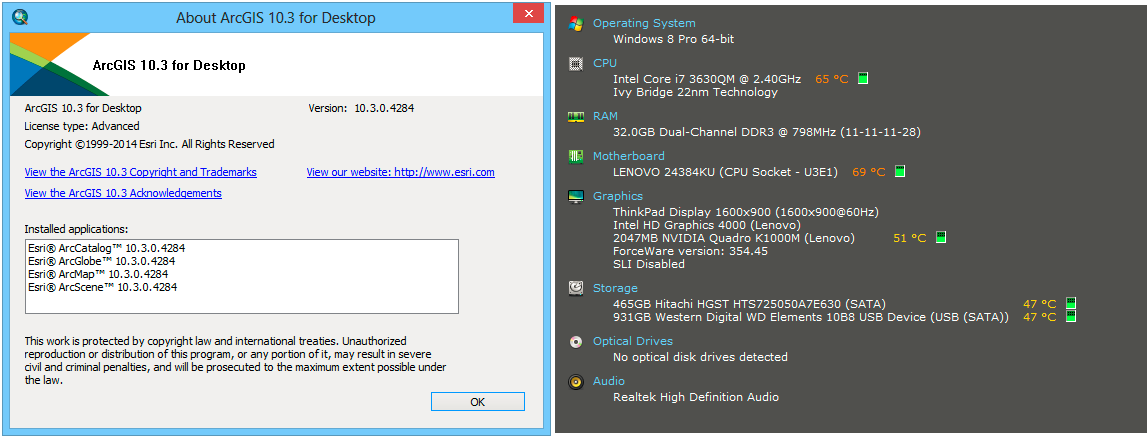Click the ArcGIS 10.3 for Desktop banner title
Screen dimensions: 1148x444
[169, 65]
